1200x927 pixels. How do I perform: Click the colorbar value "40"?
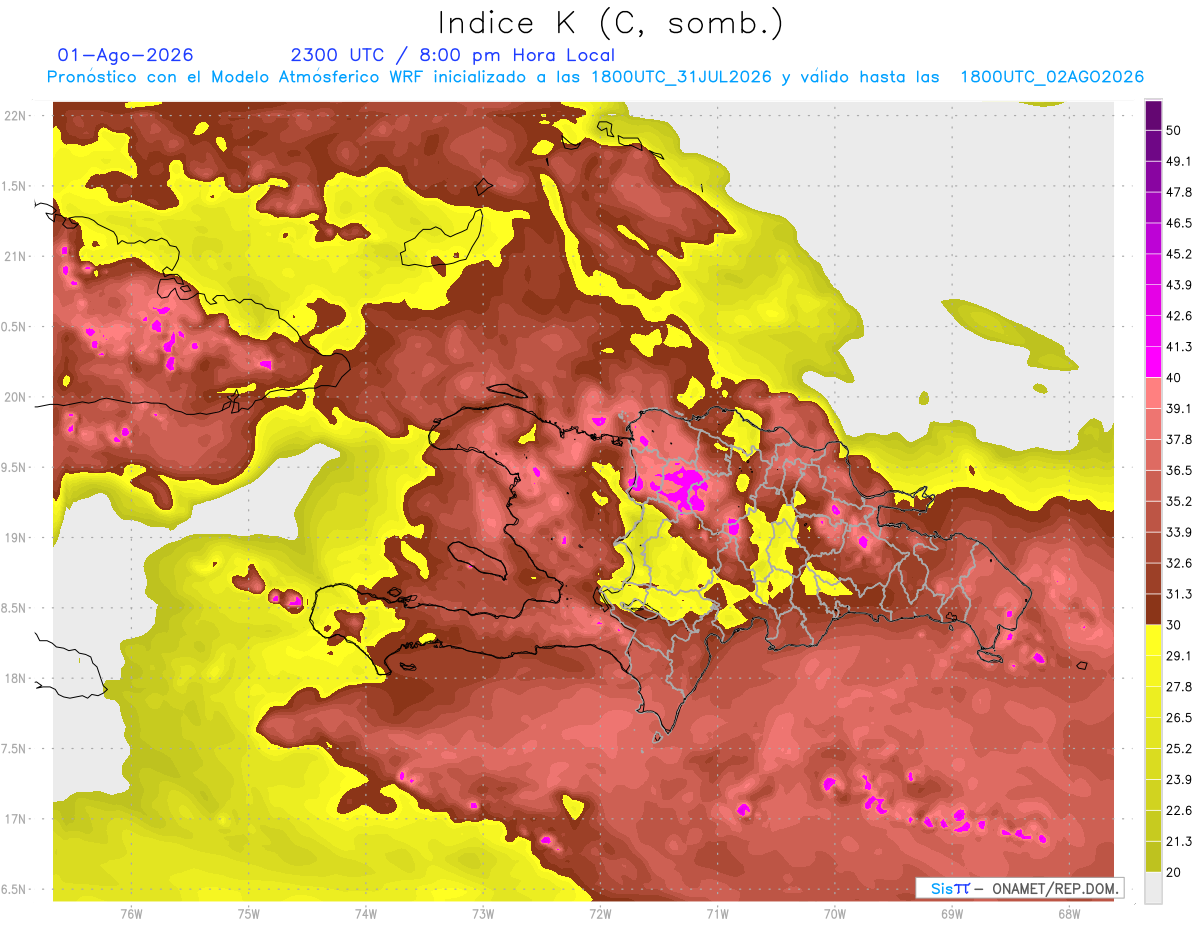coord(1174,378)
